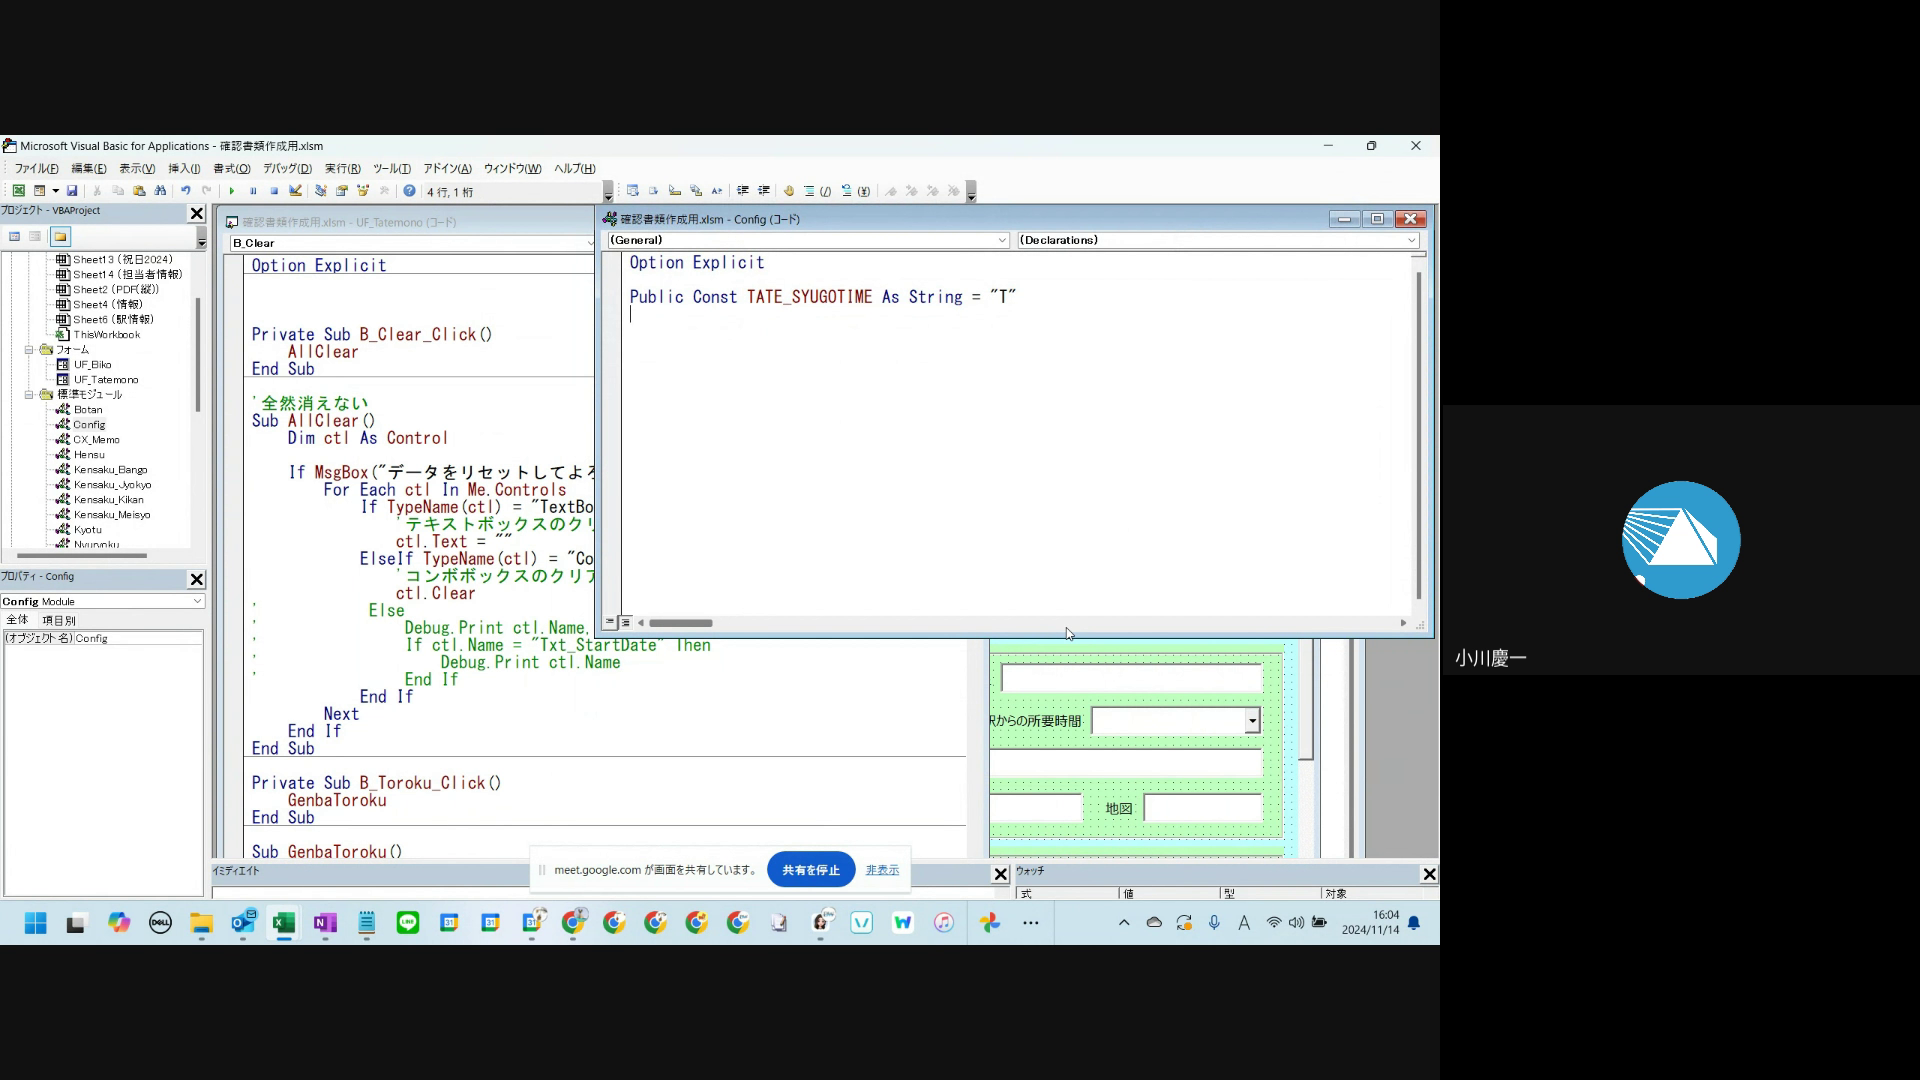
Task: Toggle Design Mode icon
Action: pos(296,191)
